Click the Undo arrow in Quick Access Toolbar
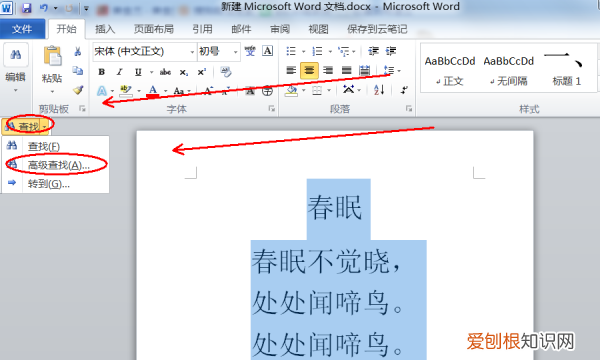Screen dimensions: 600x360 pos(44,8)
